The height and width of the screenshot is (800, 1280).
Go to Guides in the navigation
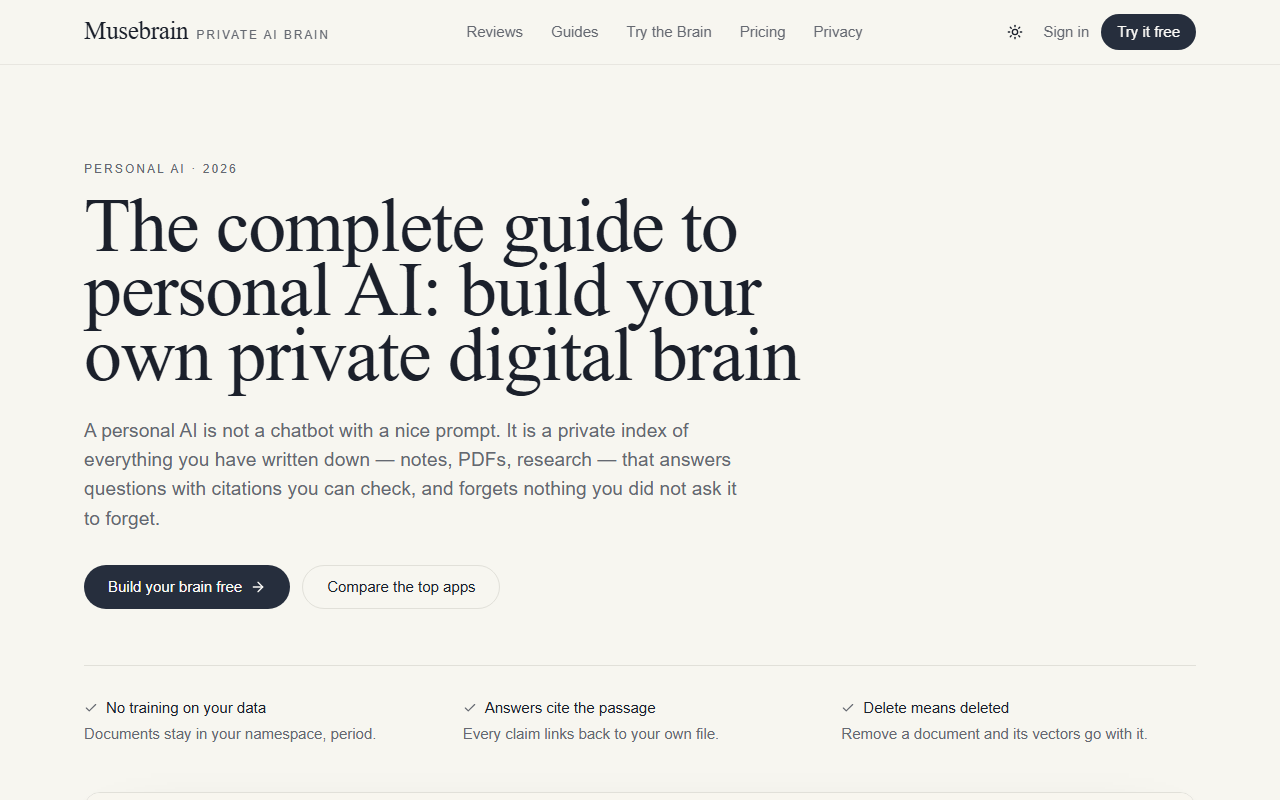(575, 32)
